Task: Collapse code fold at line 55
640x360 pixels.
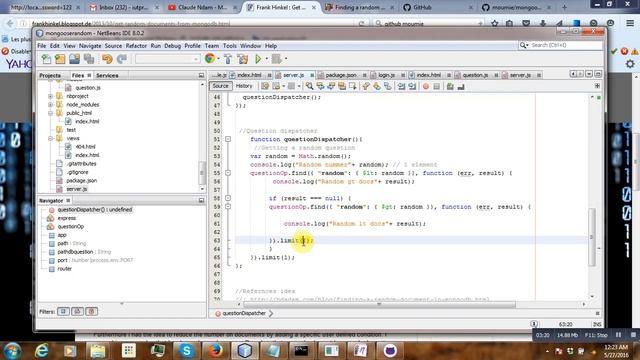Action: (228, 173)
